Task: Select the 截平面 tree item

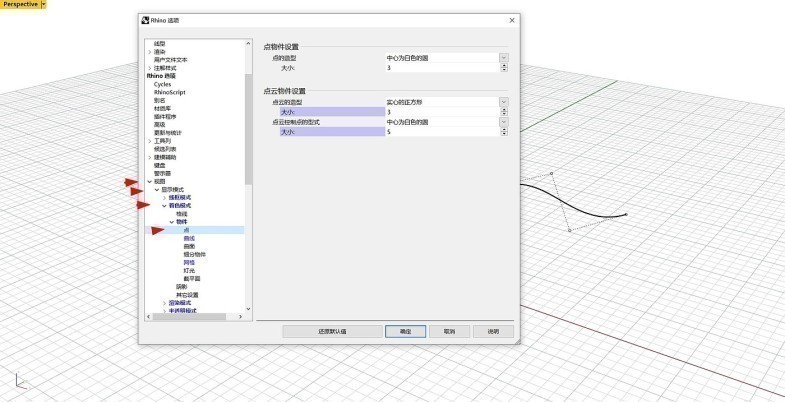Action: click(x=192, y=278)
